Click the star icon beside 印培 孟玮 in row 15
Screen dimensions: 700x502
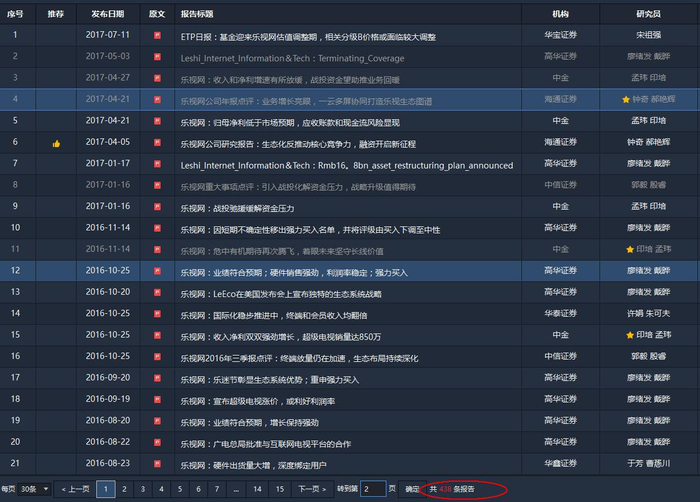click(x=630, y=335)
